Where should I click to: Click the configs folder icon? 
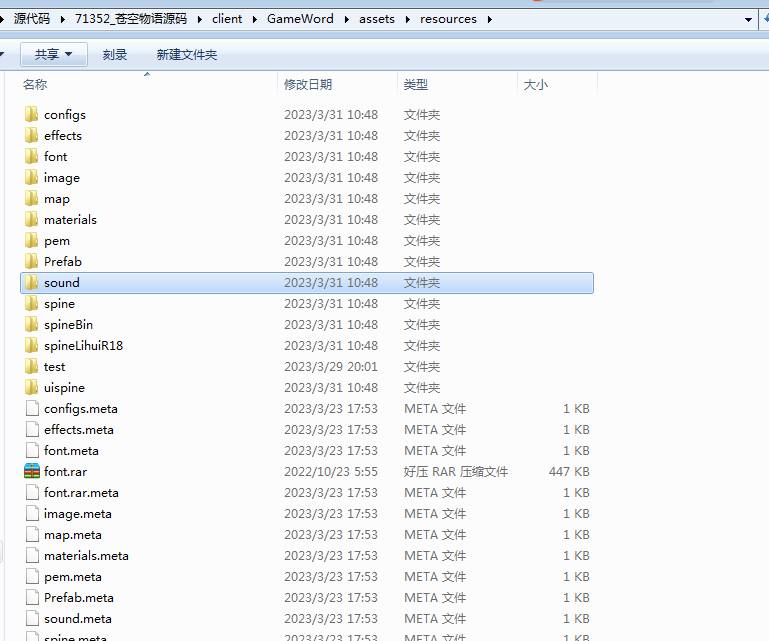(32, 114)
